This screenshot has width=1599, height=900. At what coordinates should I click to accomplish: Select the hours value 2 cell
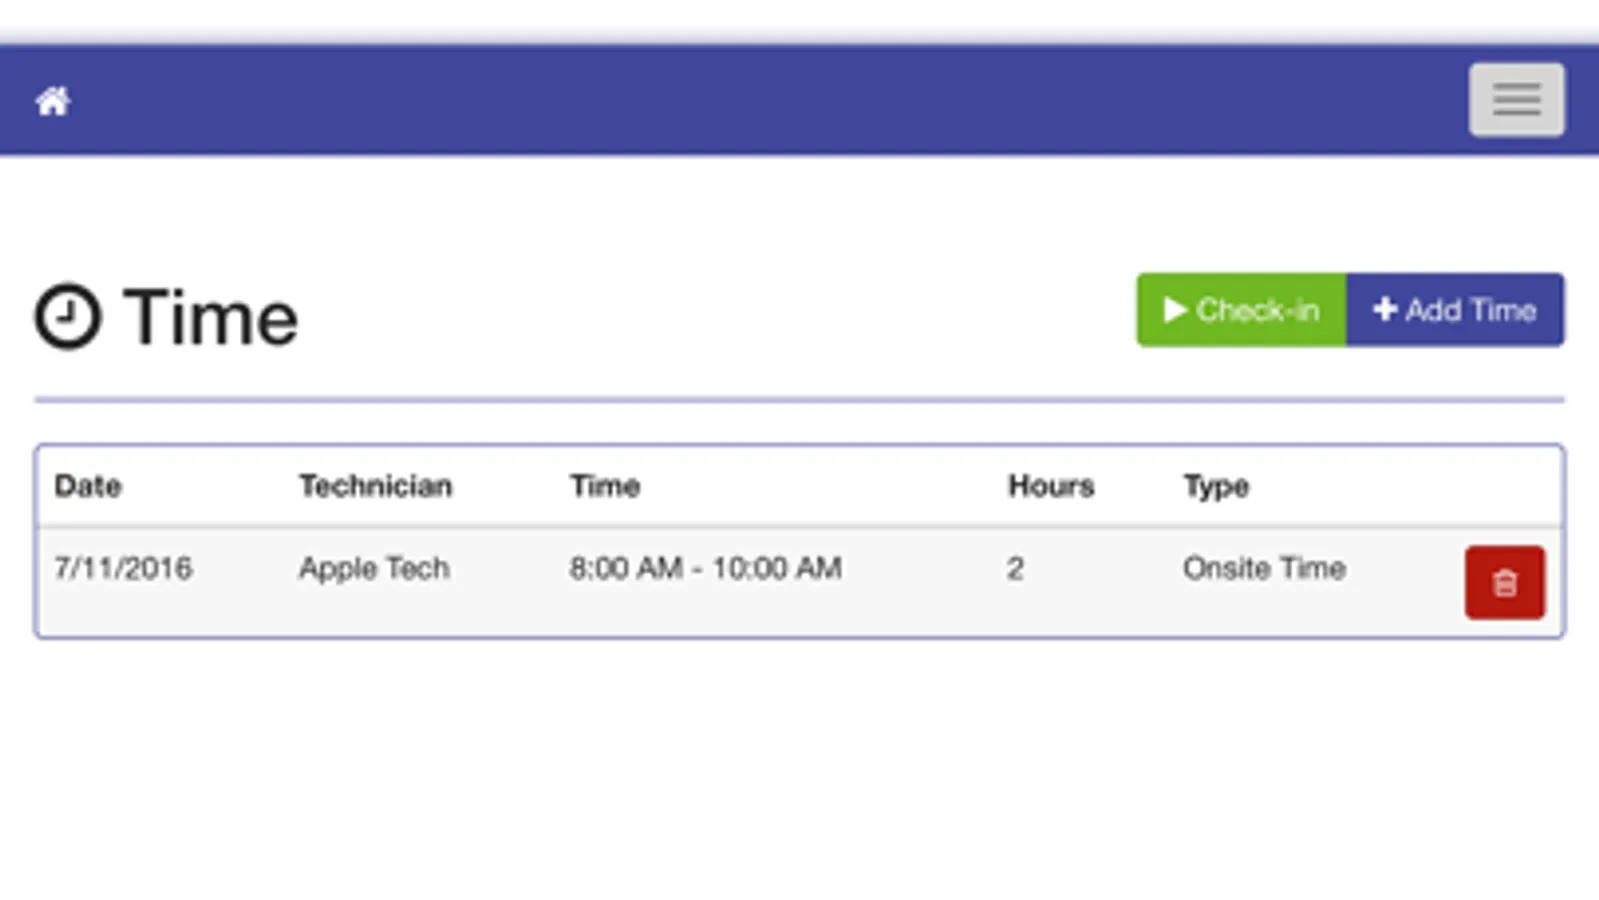point(1015,569)
